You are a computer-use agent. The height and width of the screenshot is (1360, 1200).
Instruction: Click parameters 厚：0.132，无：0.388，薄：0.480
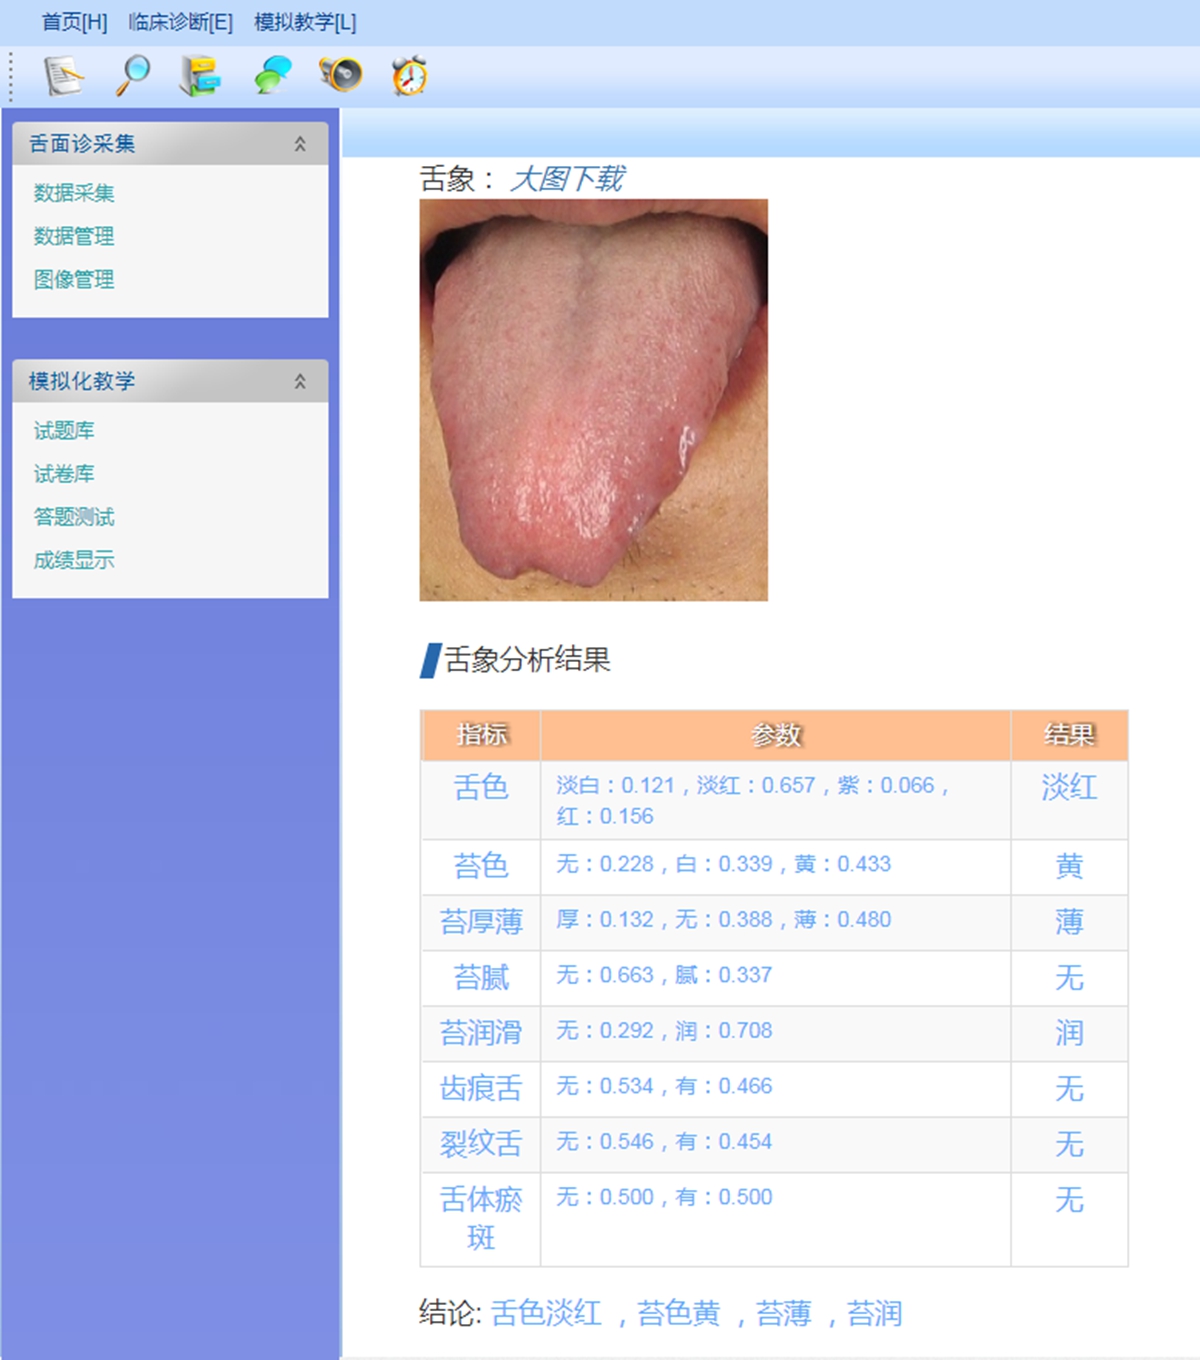tap(724, 920)
